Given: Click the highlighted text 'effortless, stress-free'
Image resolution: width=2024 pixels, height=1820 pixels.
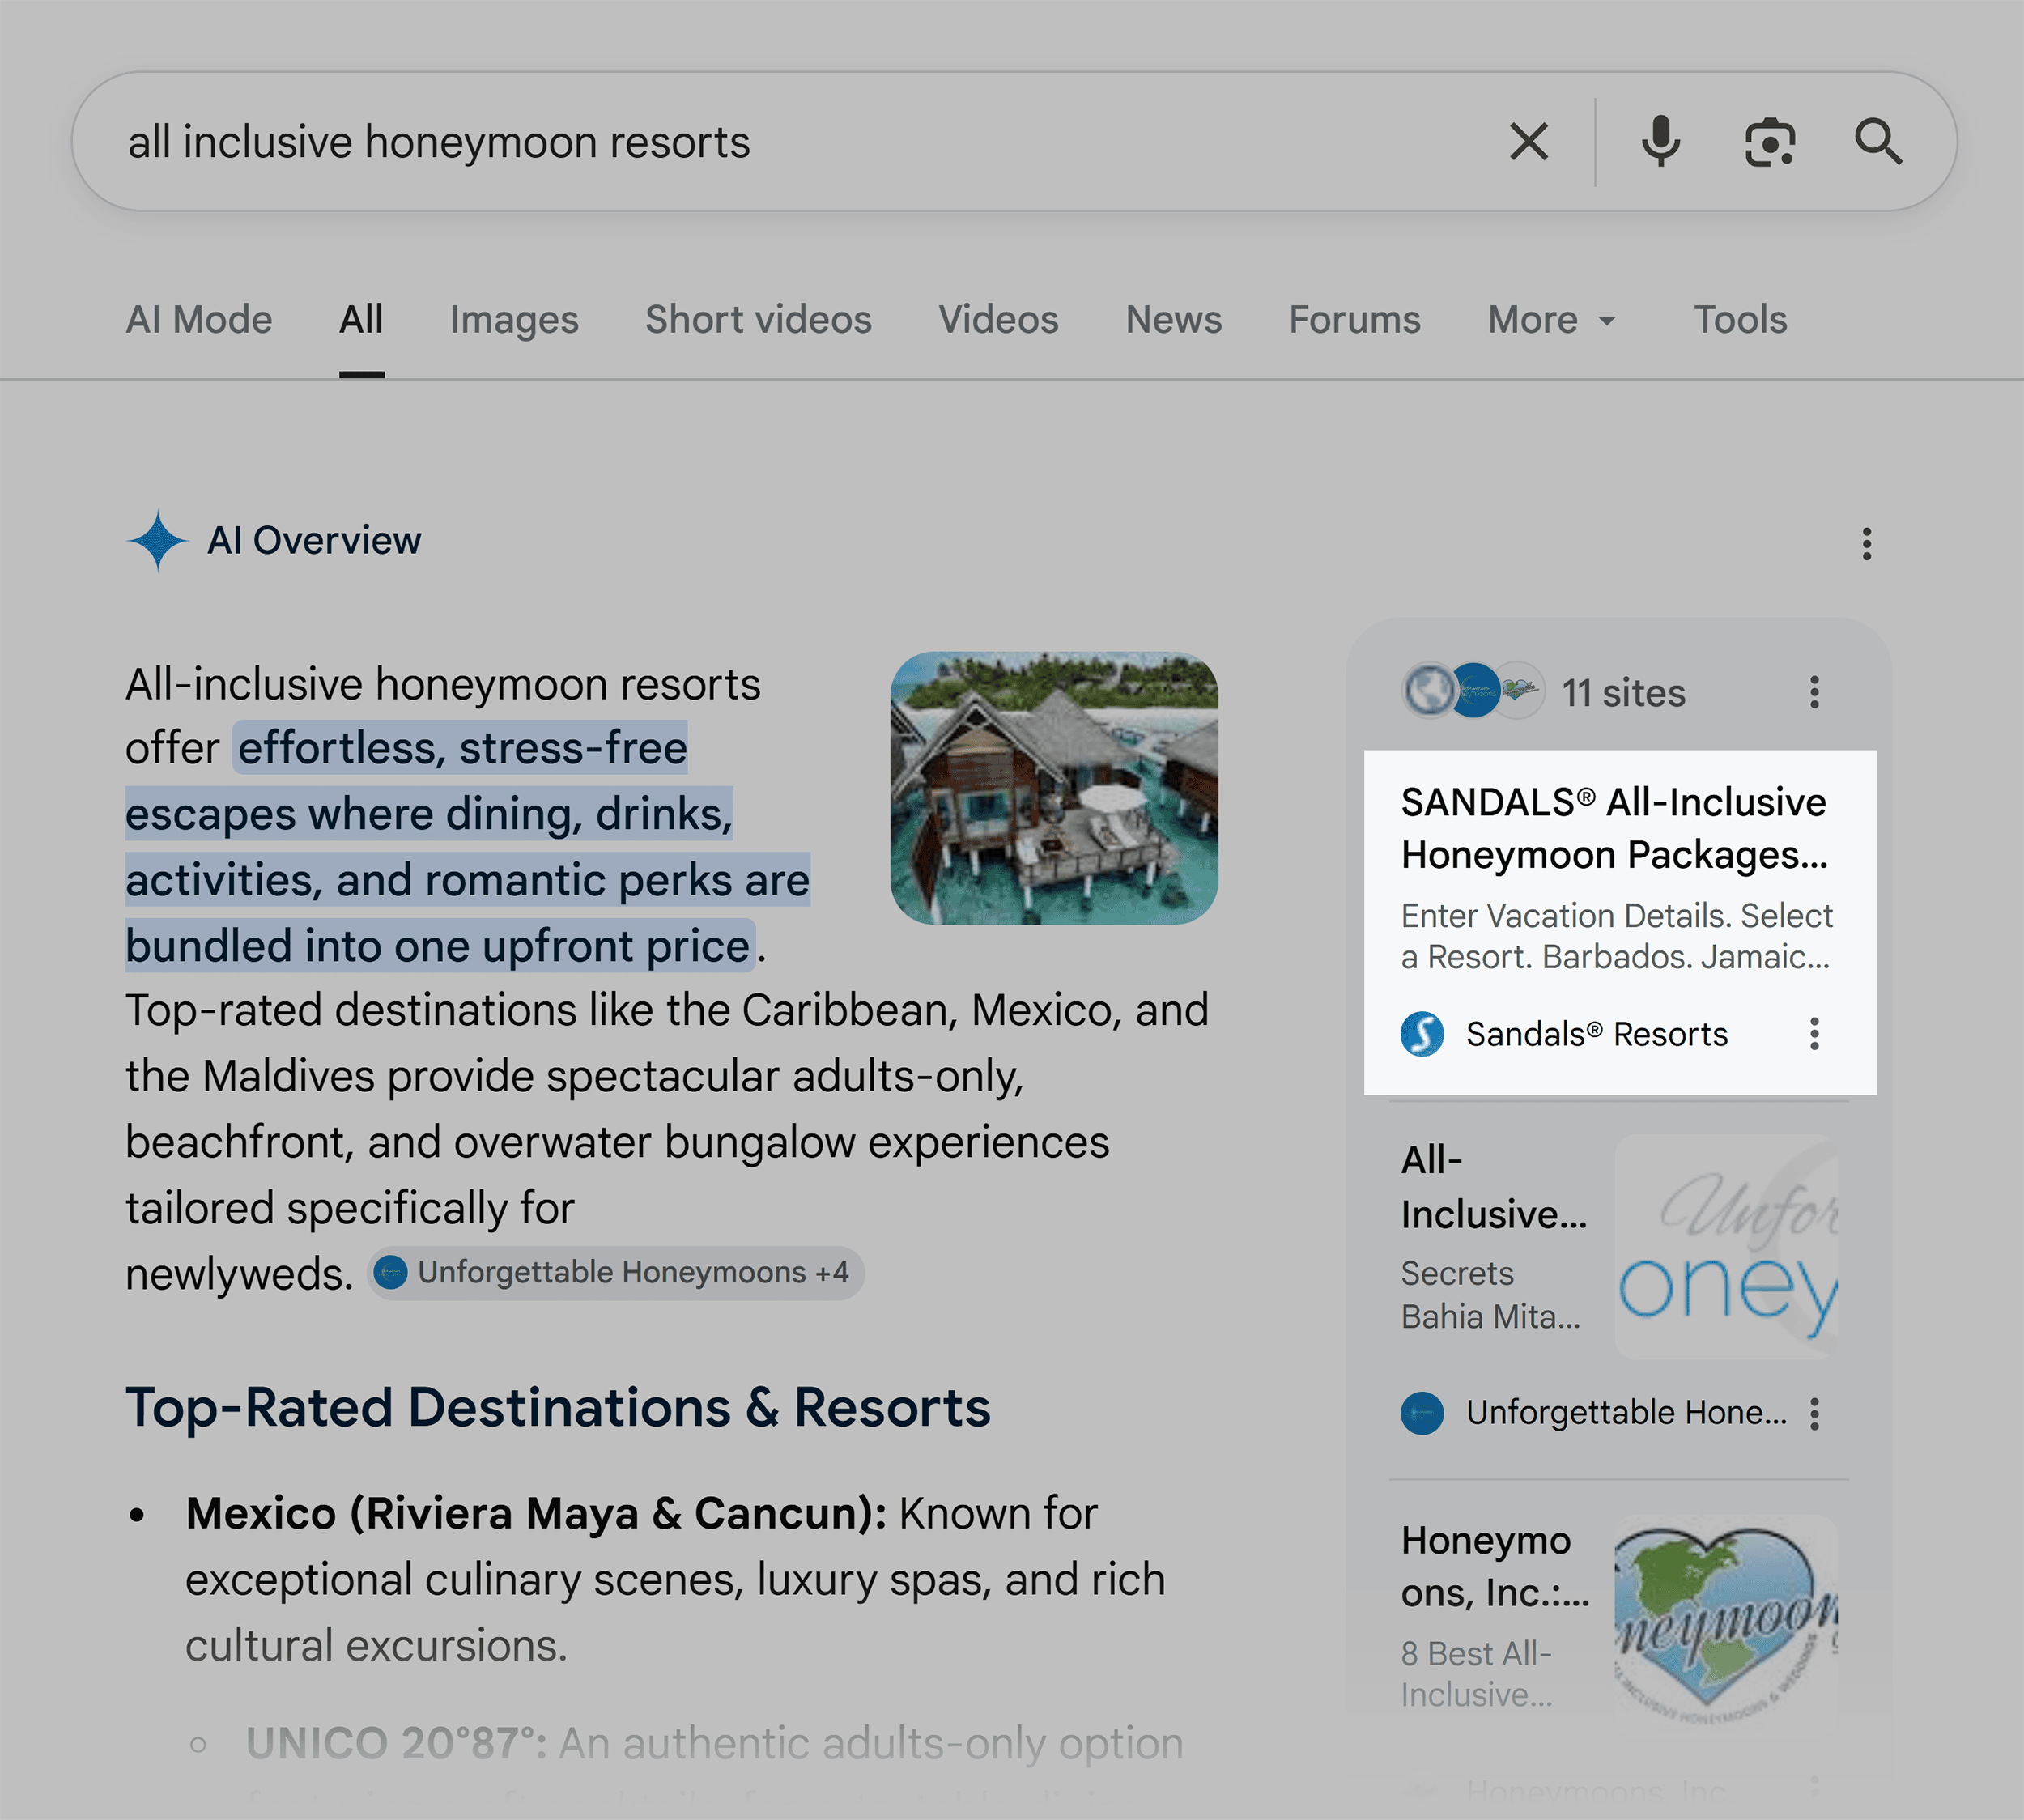Looking at the screenshot, I should [462, 748].
